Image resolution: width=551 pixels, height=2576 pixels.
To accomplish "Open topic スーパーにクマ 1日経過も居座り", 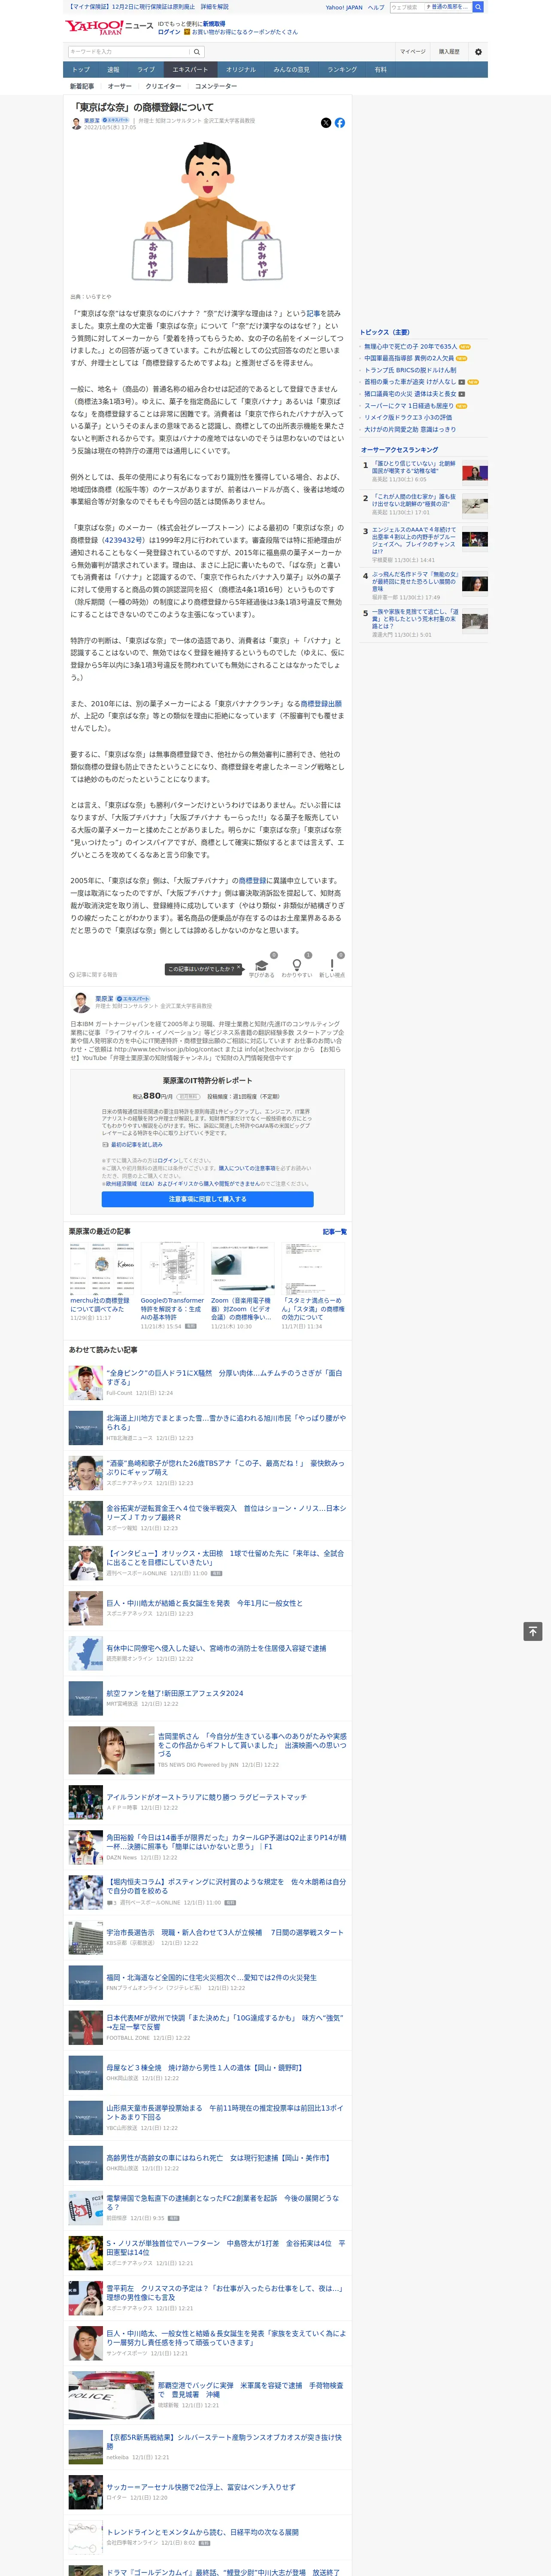I will [408, 406].
